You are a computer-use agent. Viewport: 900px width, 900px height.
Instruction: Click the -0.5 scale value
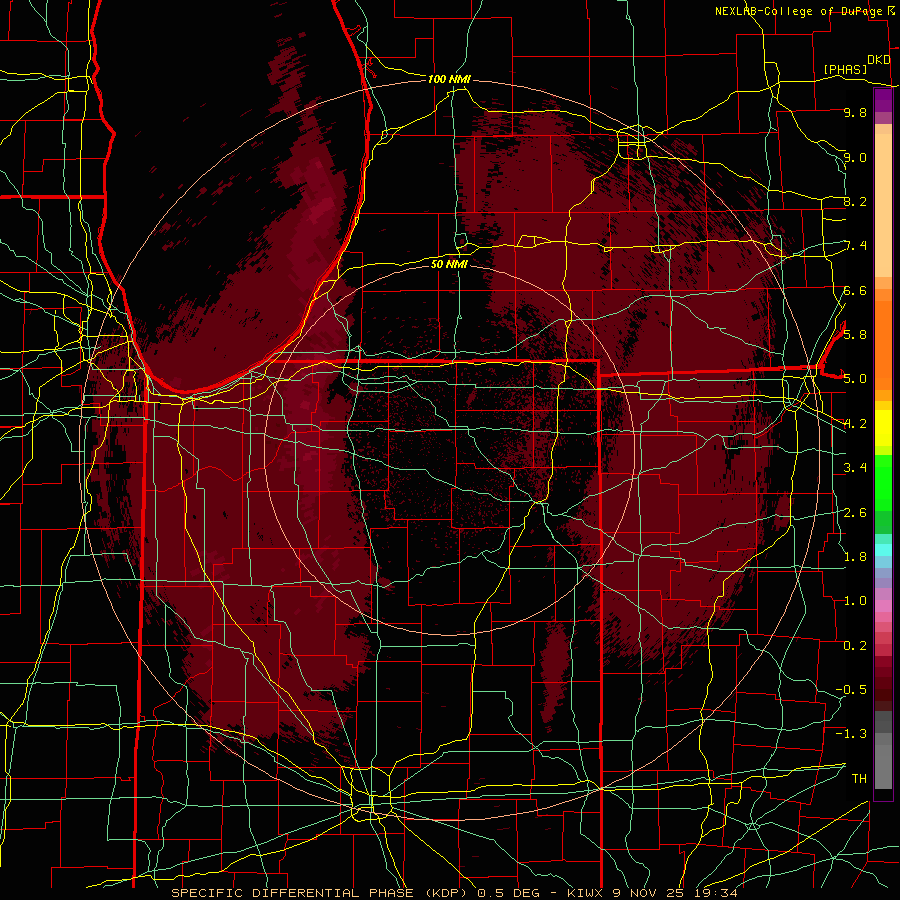[851, 690]
